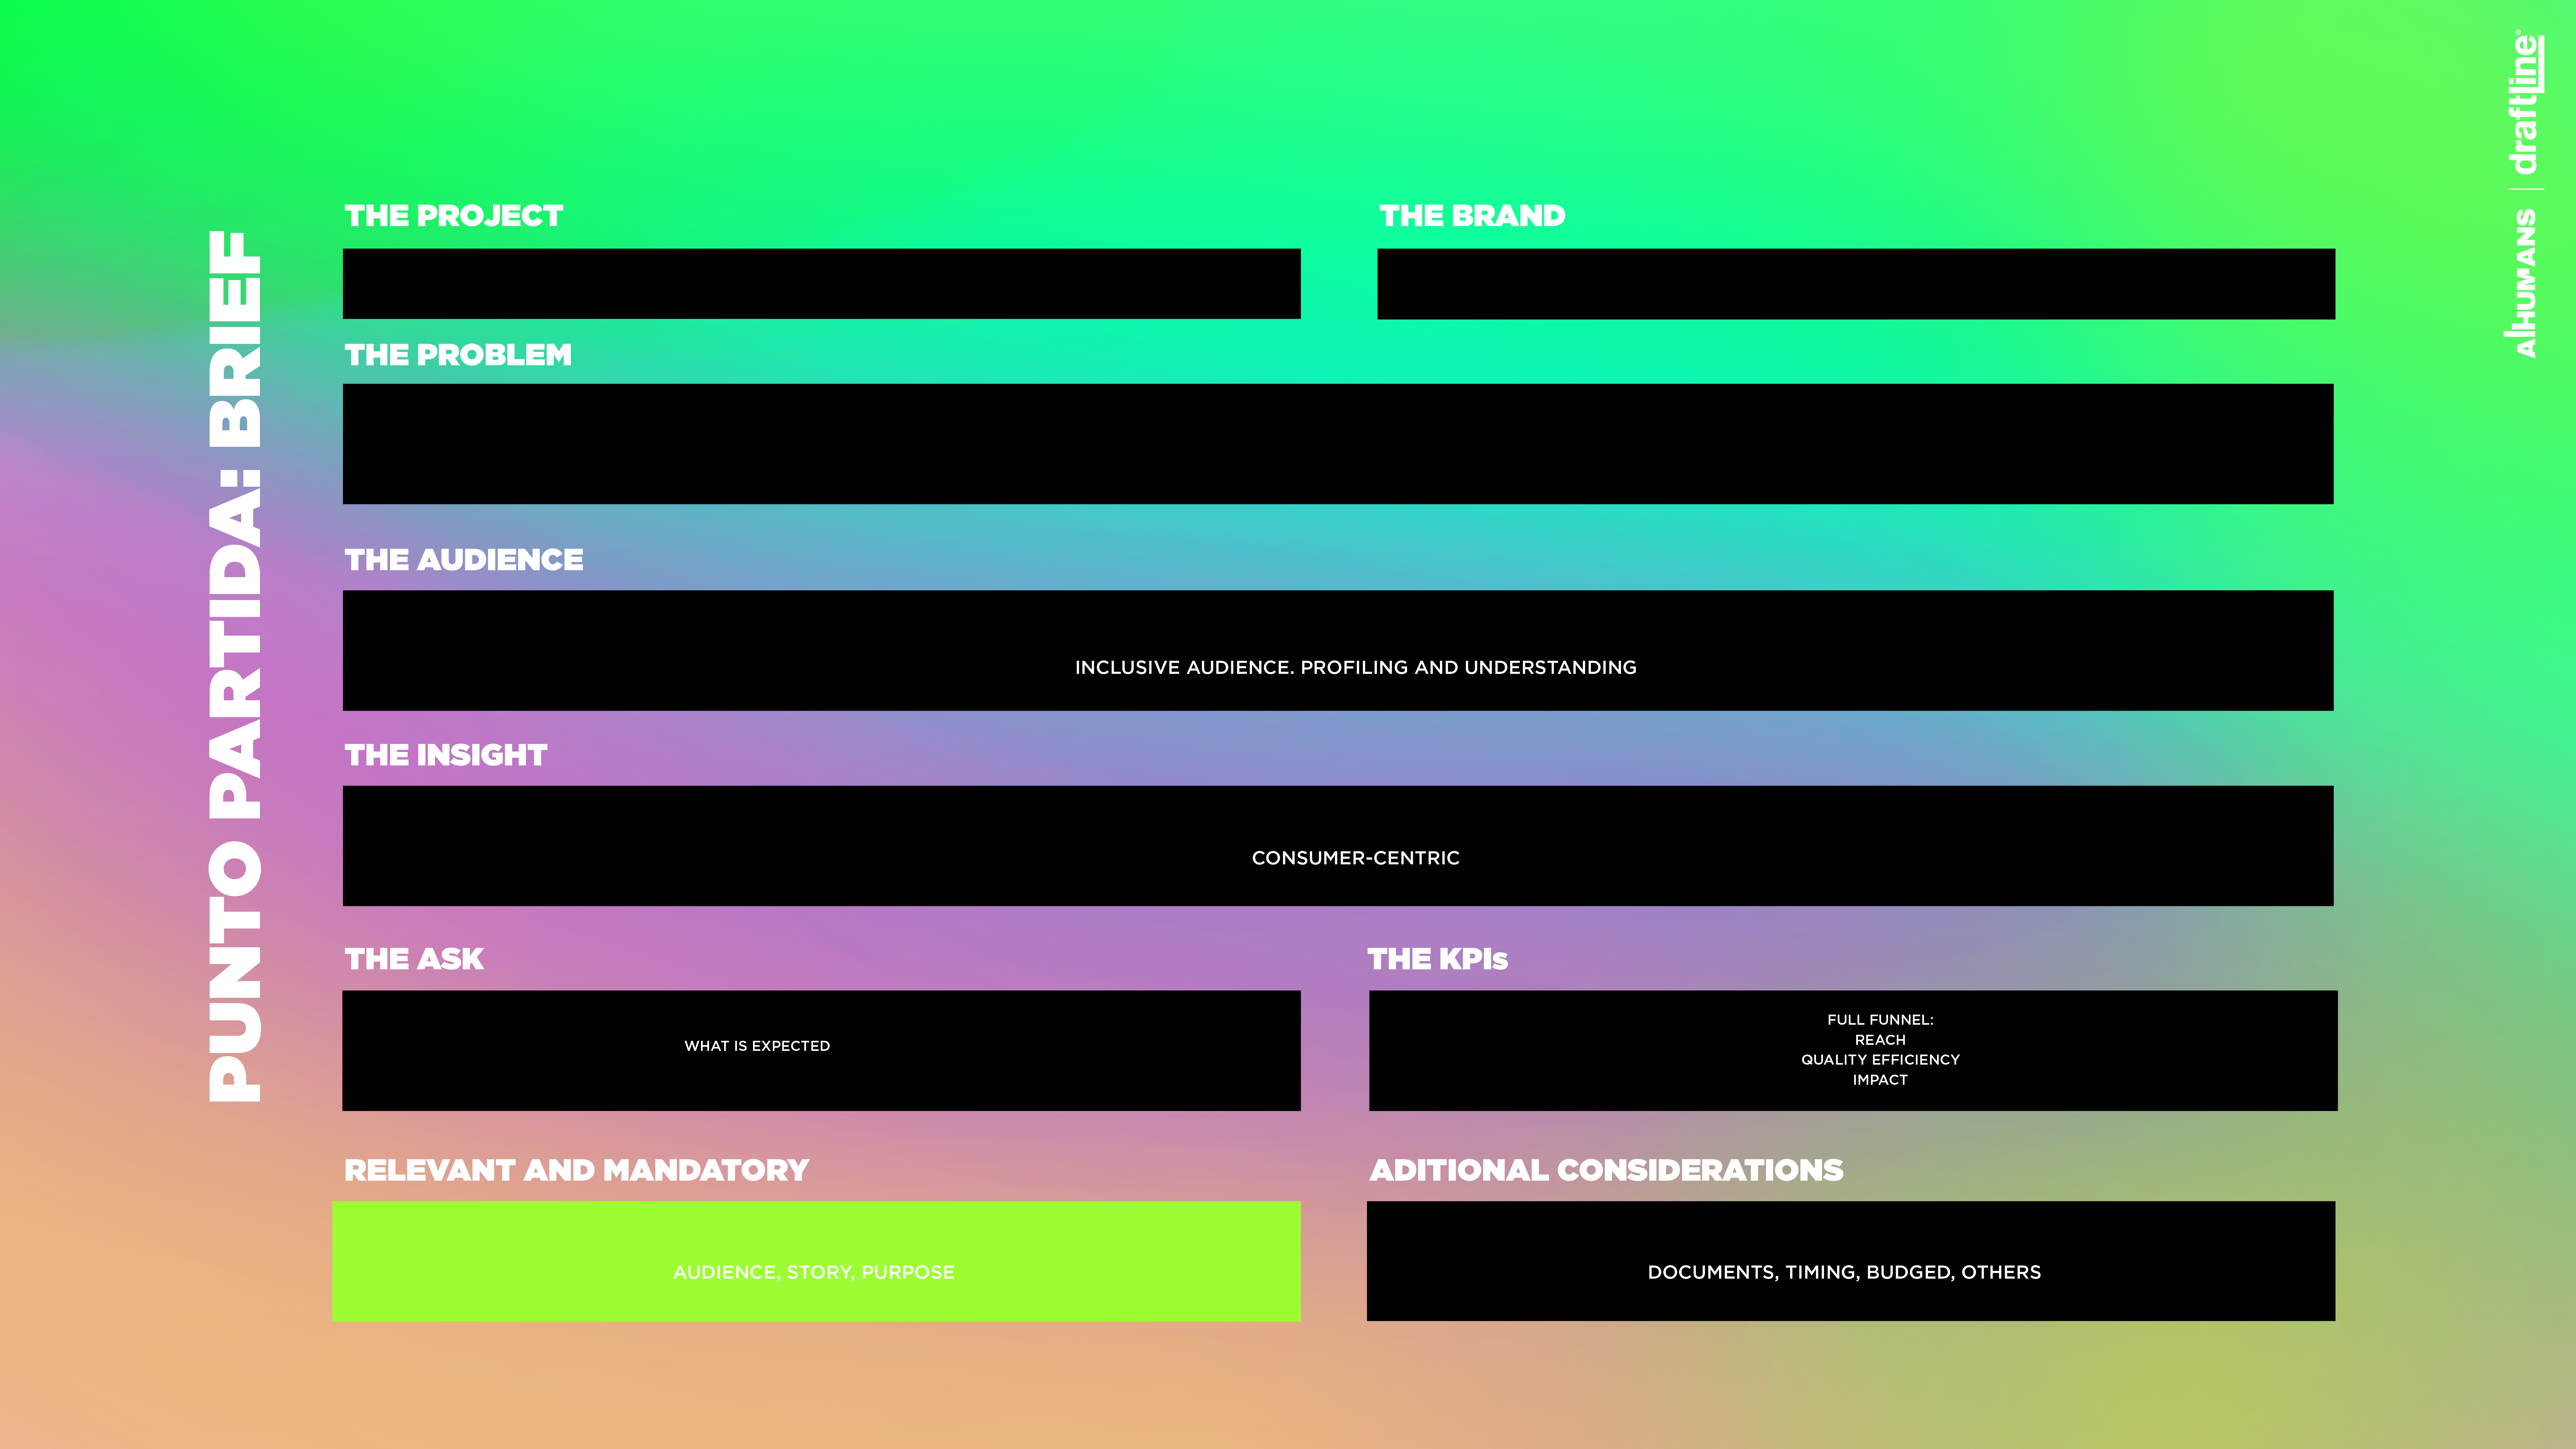Image resolution: width=2576 pixels, height=1449 pixels.
Task: Click the "ADITIONAL CONSIDERATIONS" heading
Action: pyautogui.click(x=1606, y=1170)
